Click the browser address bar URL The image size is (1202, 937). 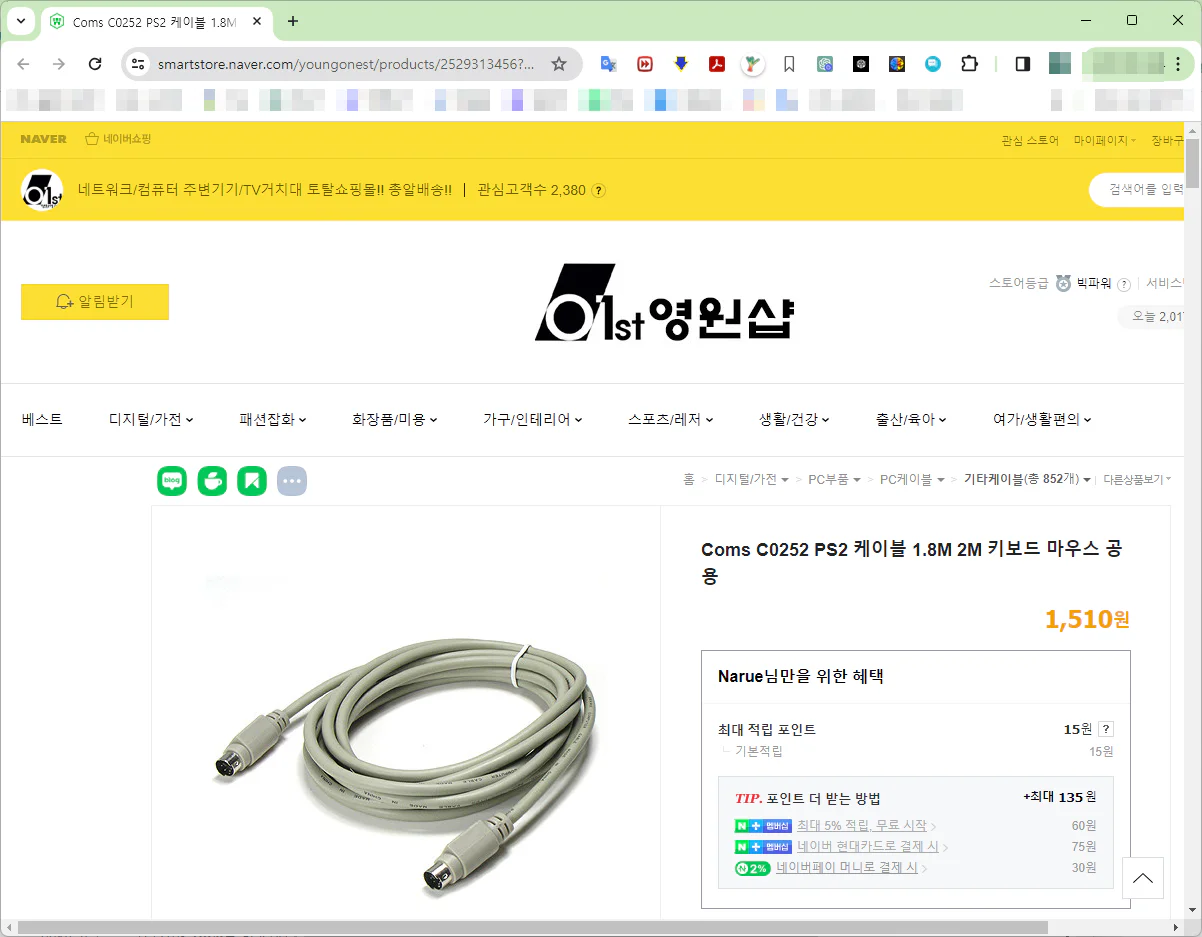click(346, 64)
